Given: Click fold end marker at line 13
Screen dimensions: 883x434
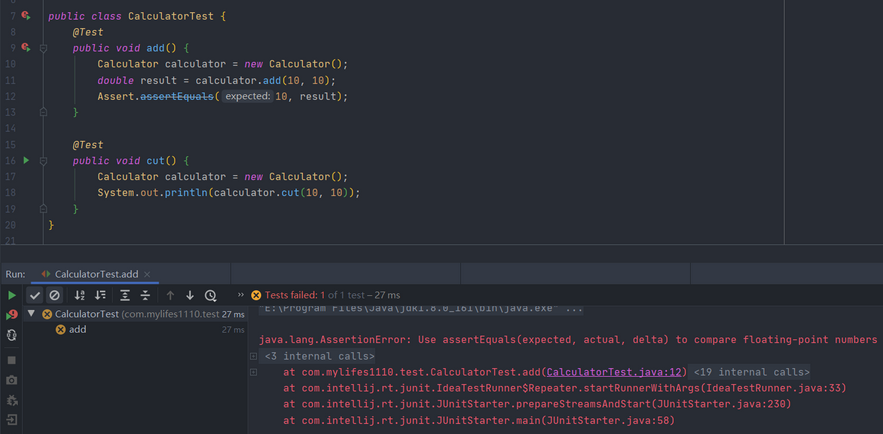Looking at the screenshot, I should 43,113.
